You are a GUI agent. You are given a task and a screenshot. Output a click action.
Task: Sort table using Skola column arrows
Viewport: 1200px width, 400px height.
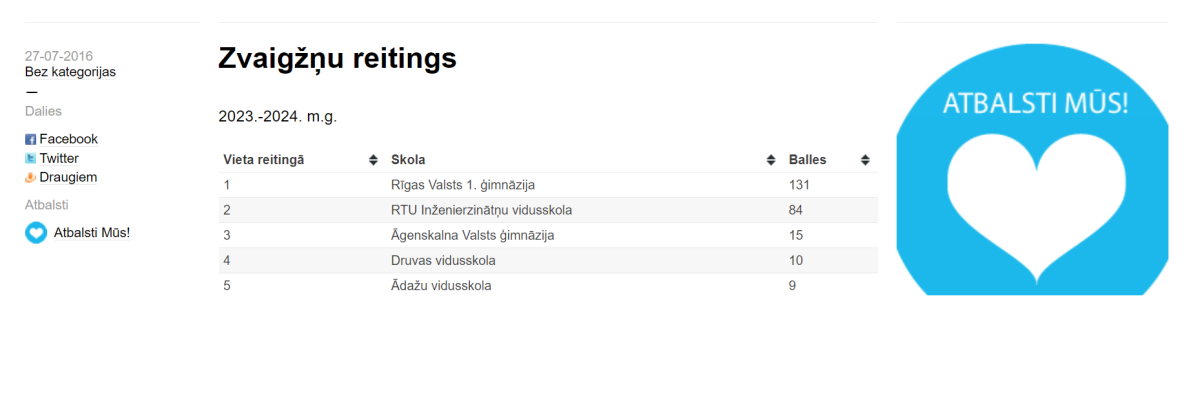pos(771,160)
